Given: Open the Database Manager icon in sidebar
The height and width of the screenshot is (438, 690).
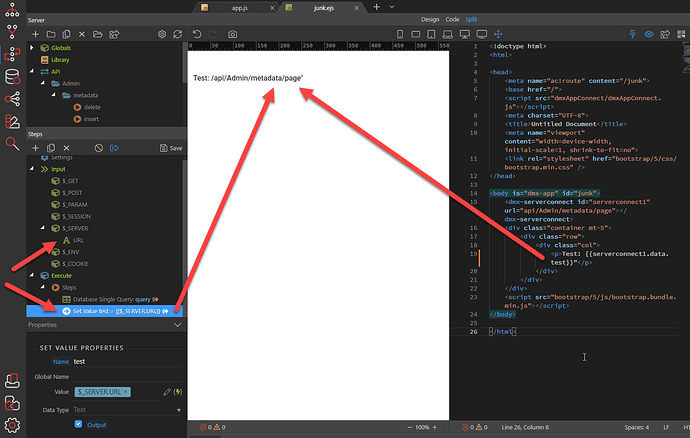Looking at the screenshot, I should pyautogui.click(x=12, y=77).
